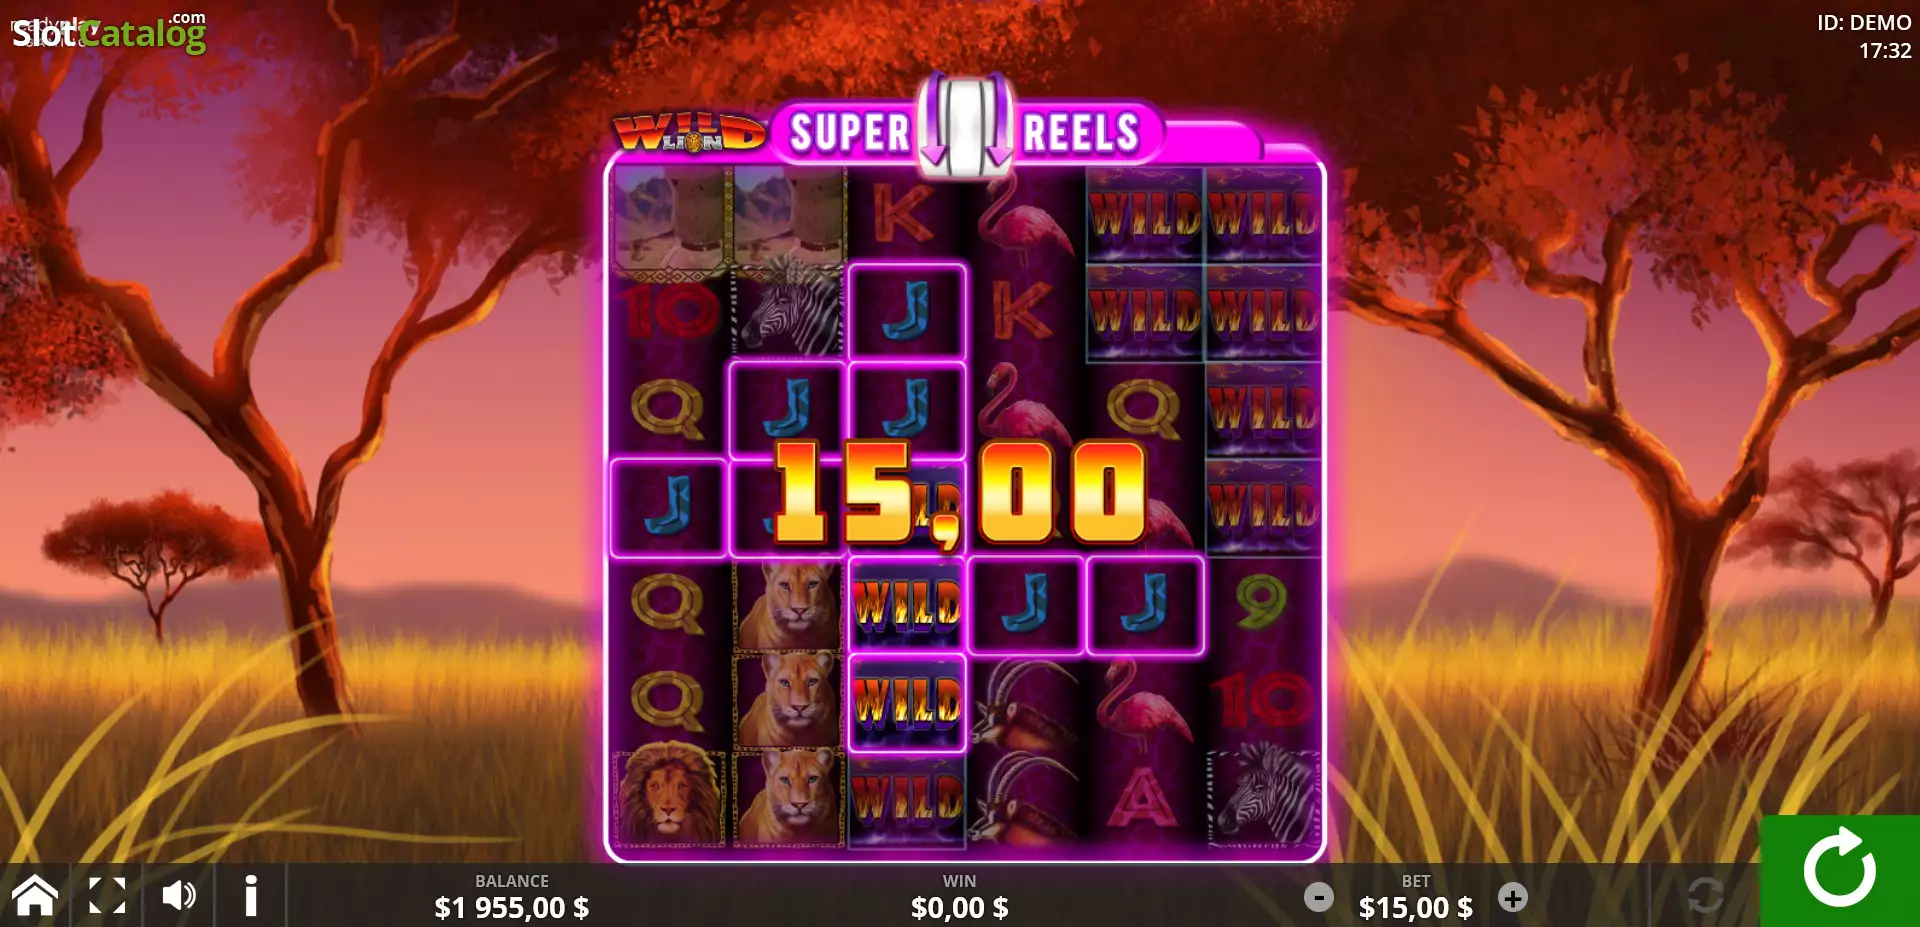Enable autoplay with circular arrows icon
Screen dimensions: 1920x927
(x=1705, y=895)
